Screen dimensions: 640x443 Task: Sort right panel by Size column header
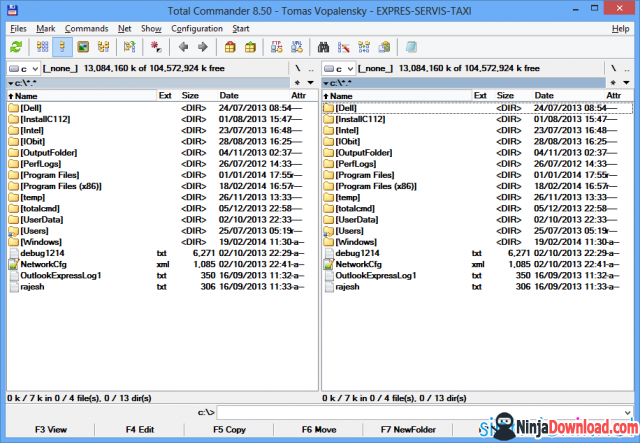tap(513, 96)
